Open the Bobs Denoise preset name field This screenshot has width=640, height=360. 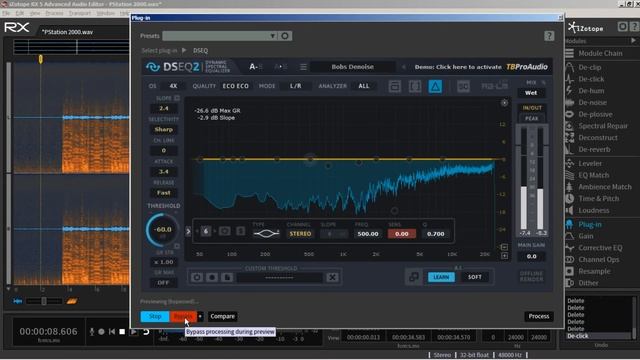pyautogui.click(x=353, y=67)
